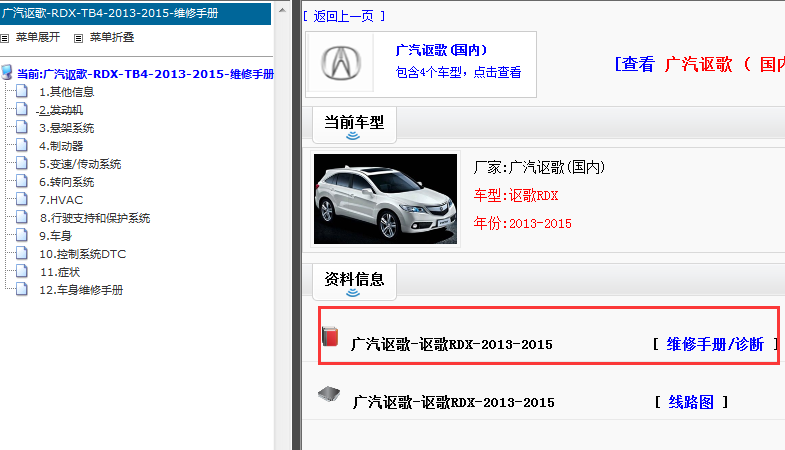The width and height of the screenshot is (785, 450).
Task: Open the 7.HVAC section
Action: point(61,200)
